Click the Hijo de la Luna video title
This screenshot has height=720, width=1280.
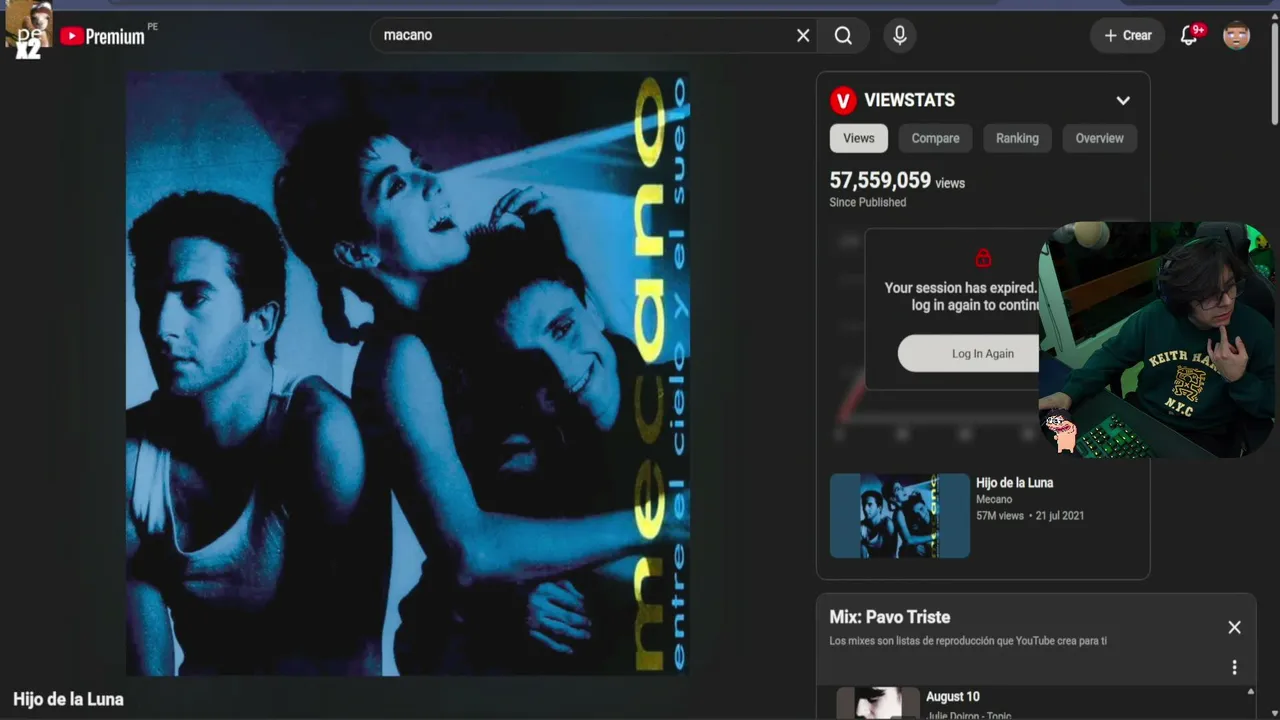click(x=68, y=700)
